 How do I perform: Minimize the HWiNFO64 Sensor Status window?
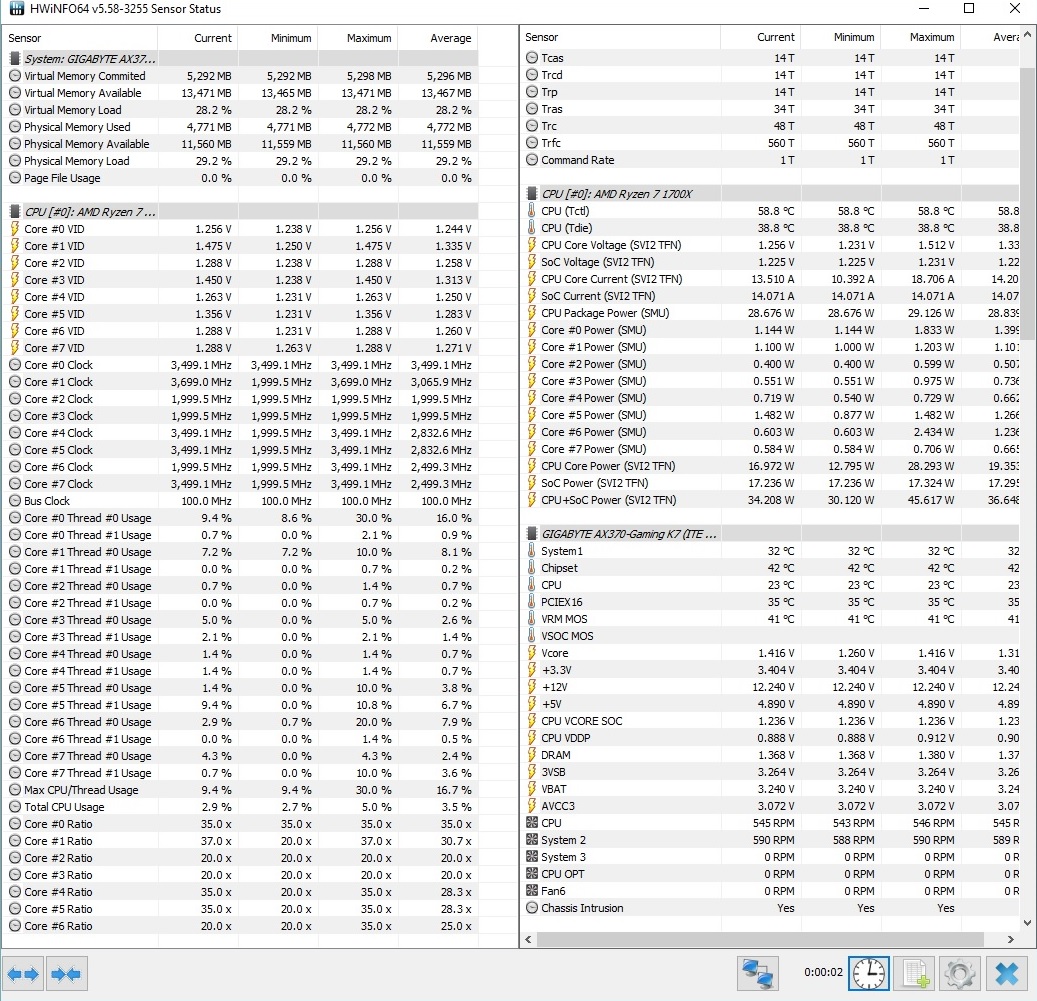[924, 9]
